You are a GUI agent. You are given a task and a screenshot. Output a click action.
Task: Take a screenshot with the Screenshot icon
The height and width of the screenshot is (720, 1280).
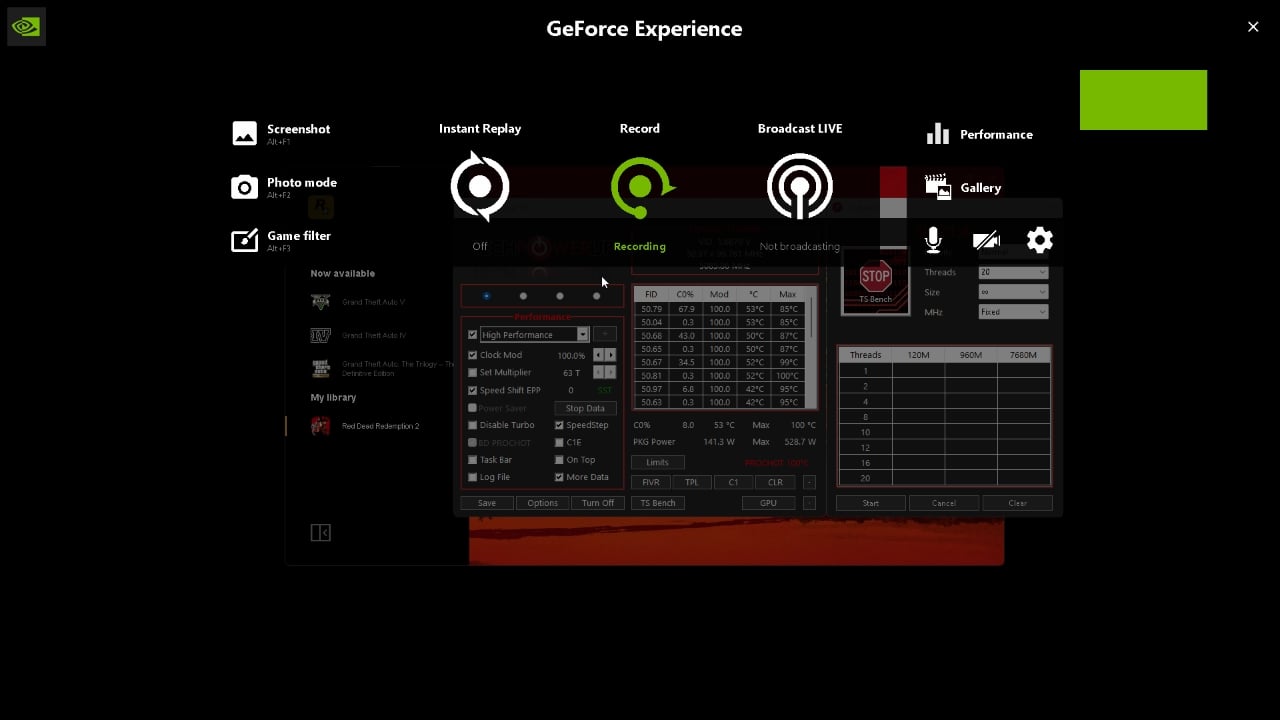(x=245, y=133)
